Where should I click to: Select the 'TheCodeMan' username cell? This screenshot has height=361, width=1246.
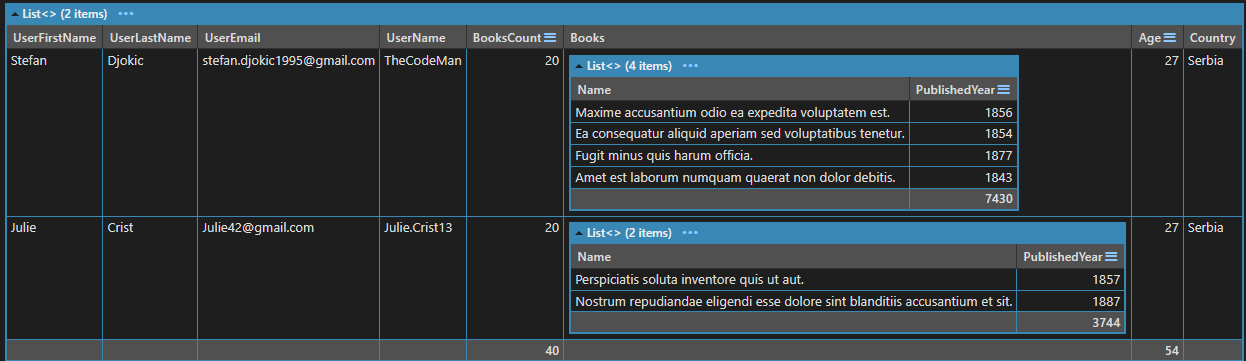point(422,61)
